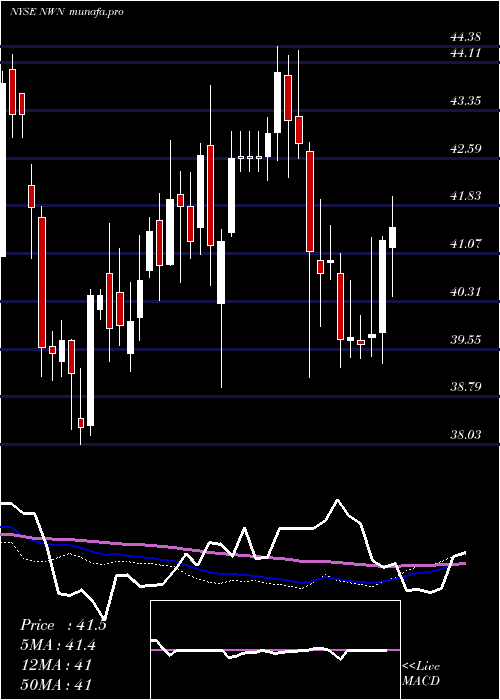This screenshot has width=500, height=700.
Task: Select the 41.83 price level label
Action: tap(466, 196)
